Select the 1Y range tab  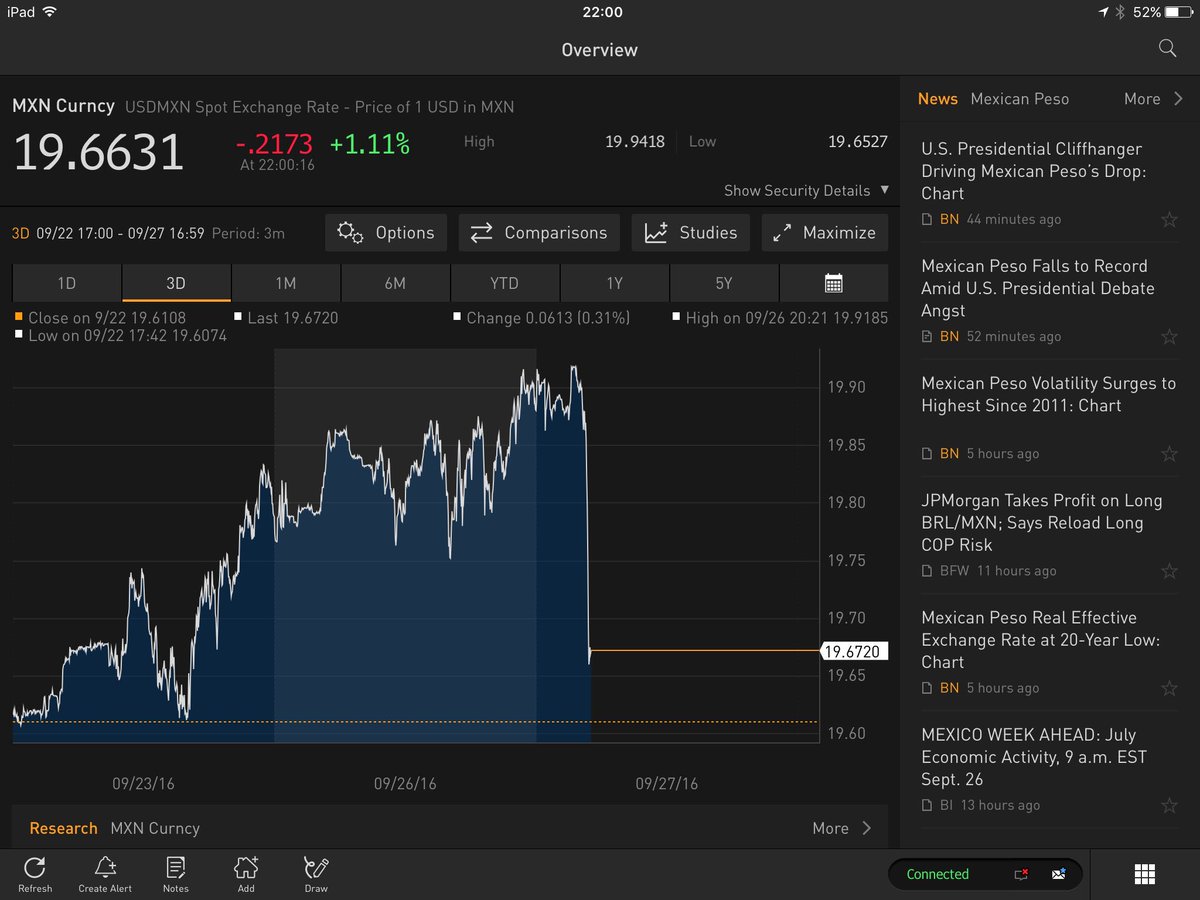614,283
